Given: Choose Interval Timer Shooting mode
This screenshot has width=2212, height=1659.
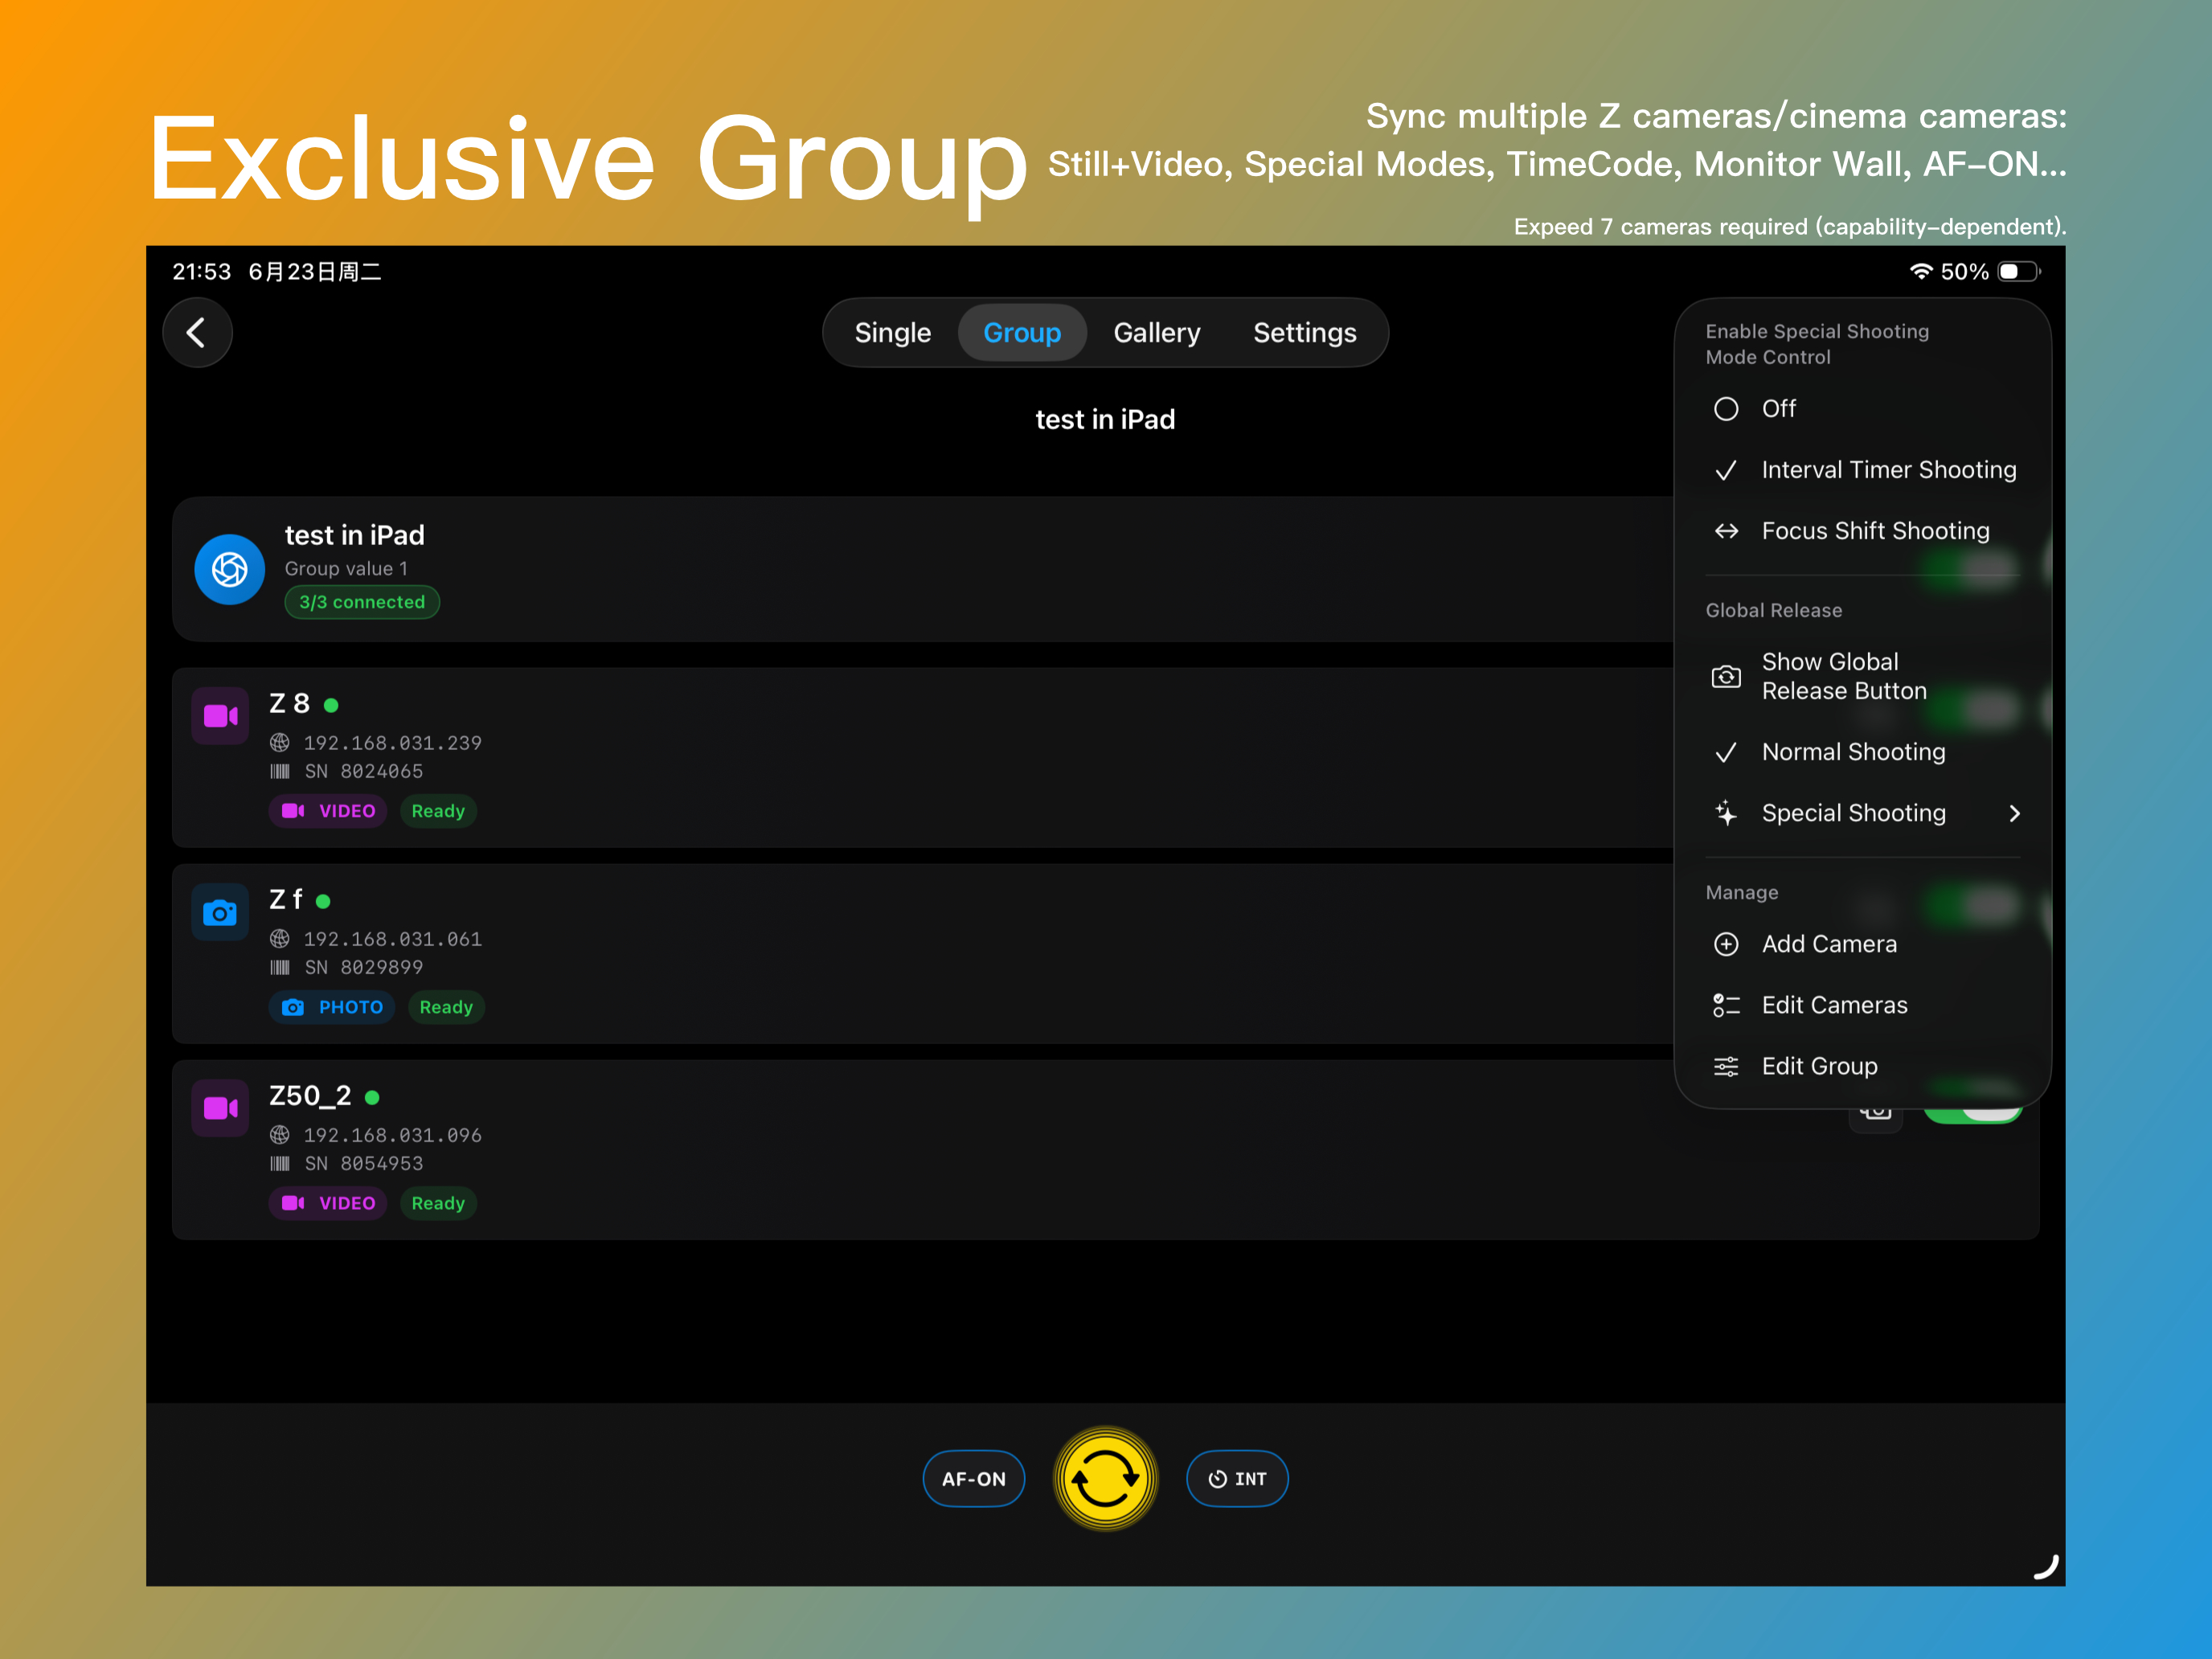Looking at the screenshot, I should click(x=1863, y=470).
